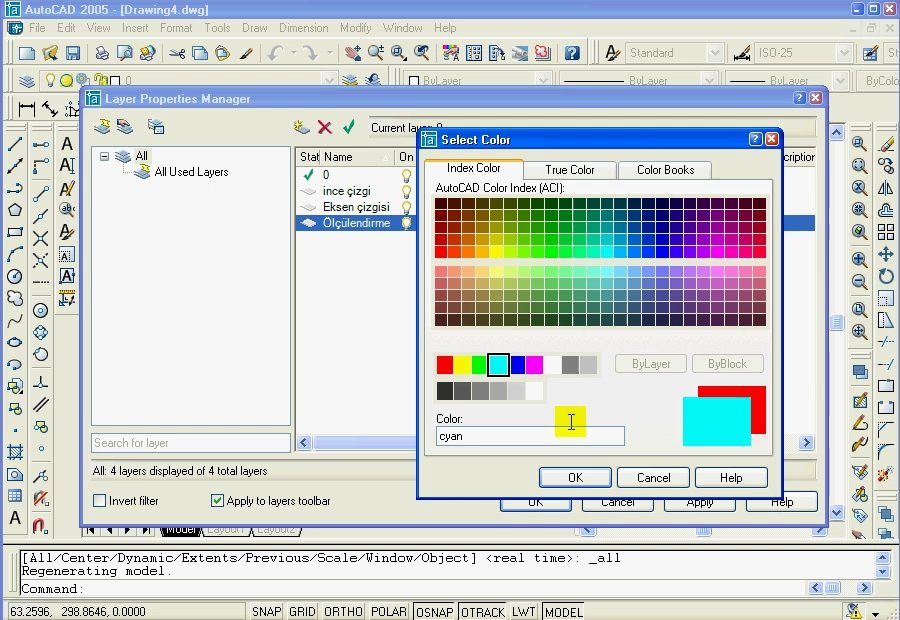Open the Undo history dropdown arrow
The height and width of the screenshot is (620, 900).
pos(293,53)
